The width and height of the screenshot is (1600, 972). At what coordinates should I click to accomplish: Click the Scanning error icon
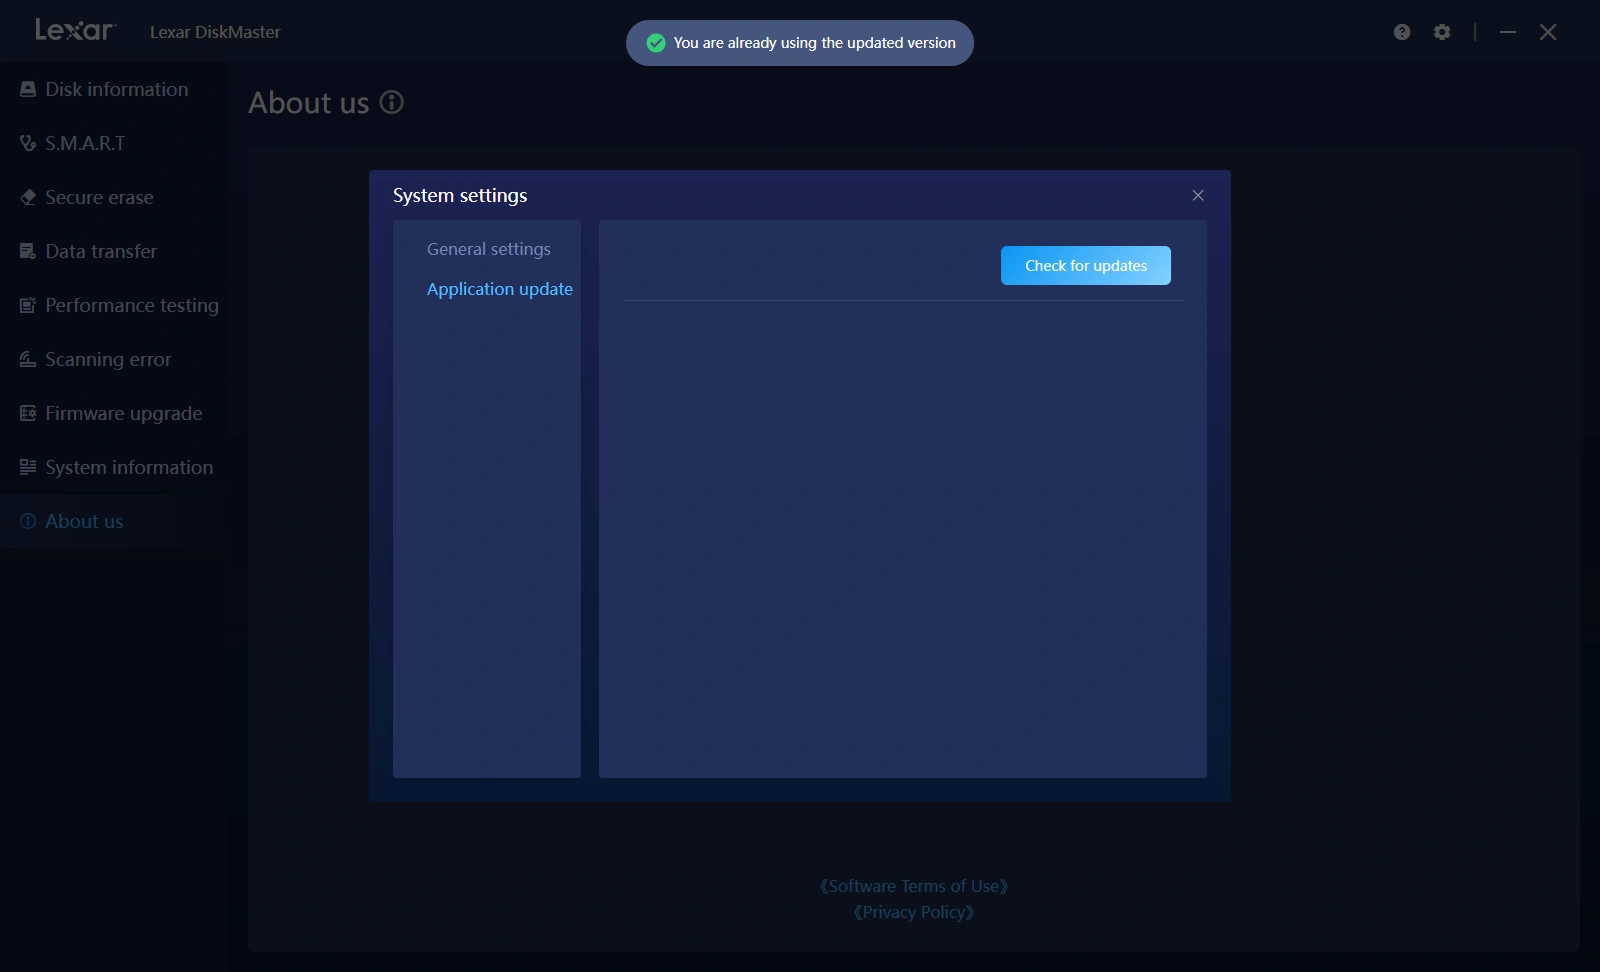coord(28,359)
